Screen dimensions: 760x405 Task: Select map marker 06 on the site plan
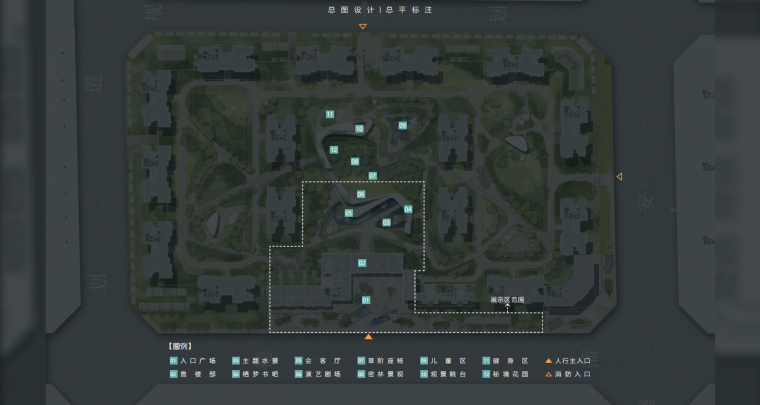pos(361,194)
